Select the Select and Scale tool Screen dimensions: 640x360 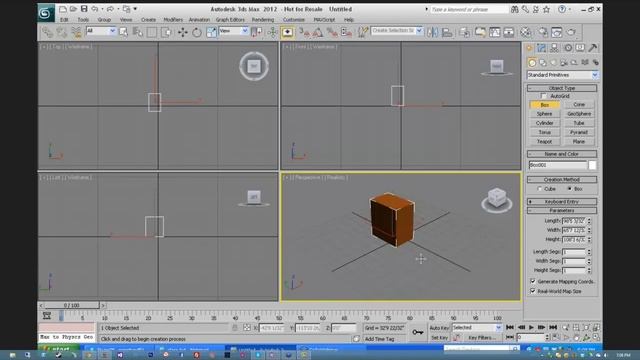(x=211, y=32)
